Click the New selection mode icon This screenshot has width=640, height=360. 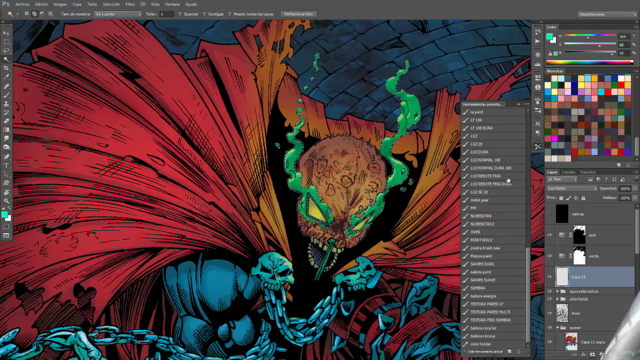[27, 14]
